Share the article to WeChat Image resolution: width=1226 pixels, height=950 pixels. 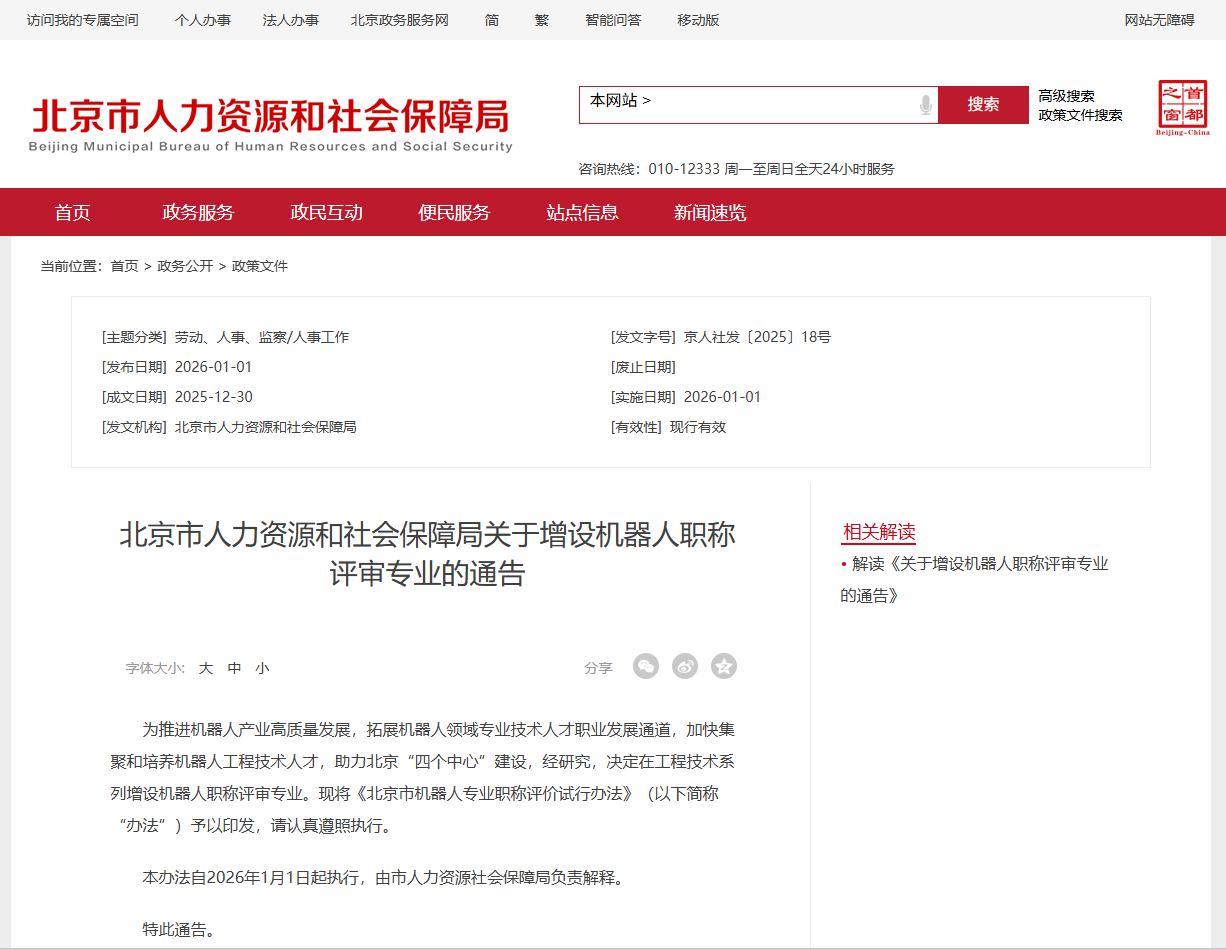coord(646,666)
